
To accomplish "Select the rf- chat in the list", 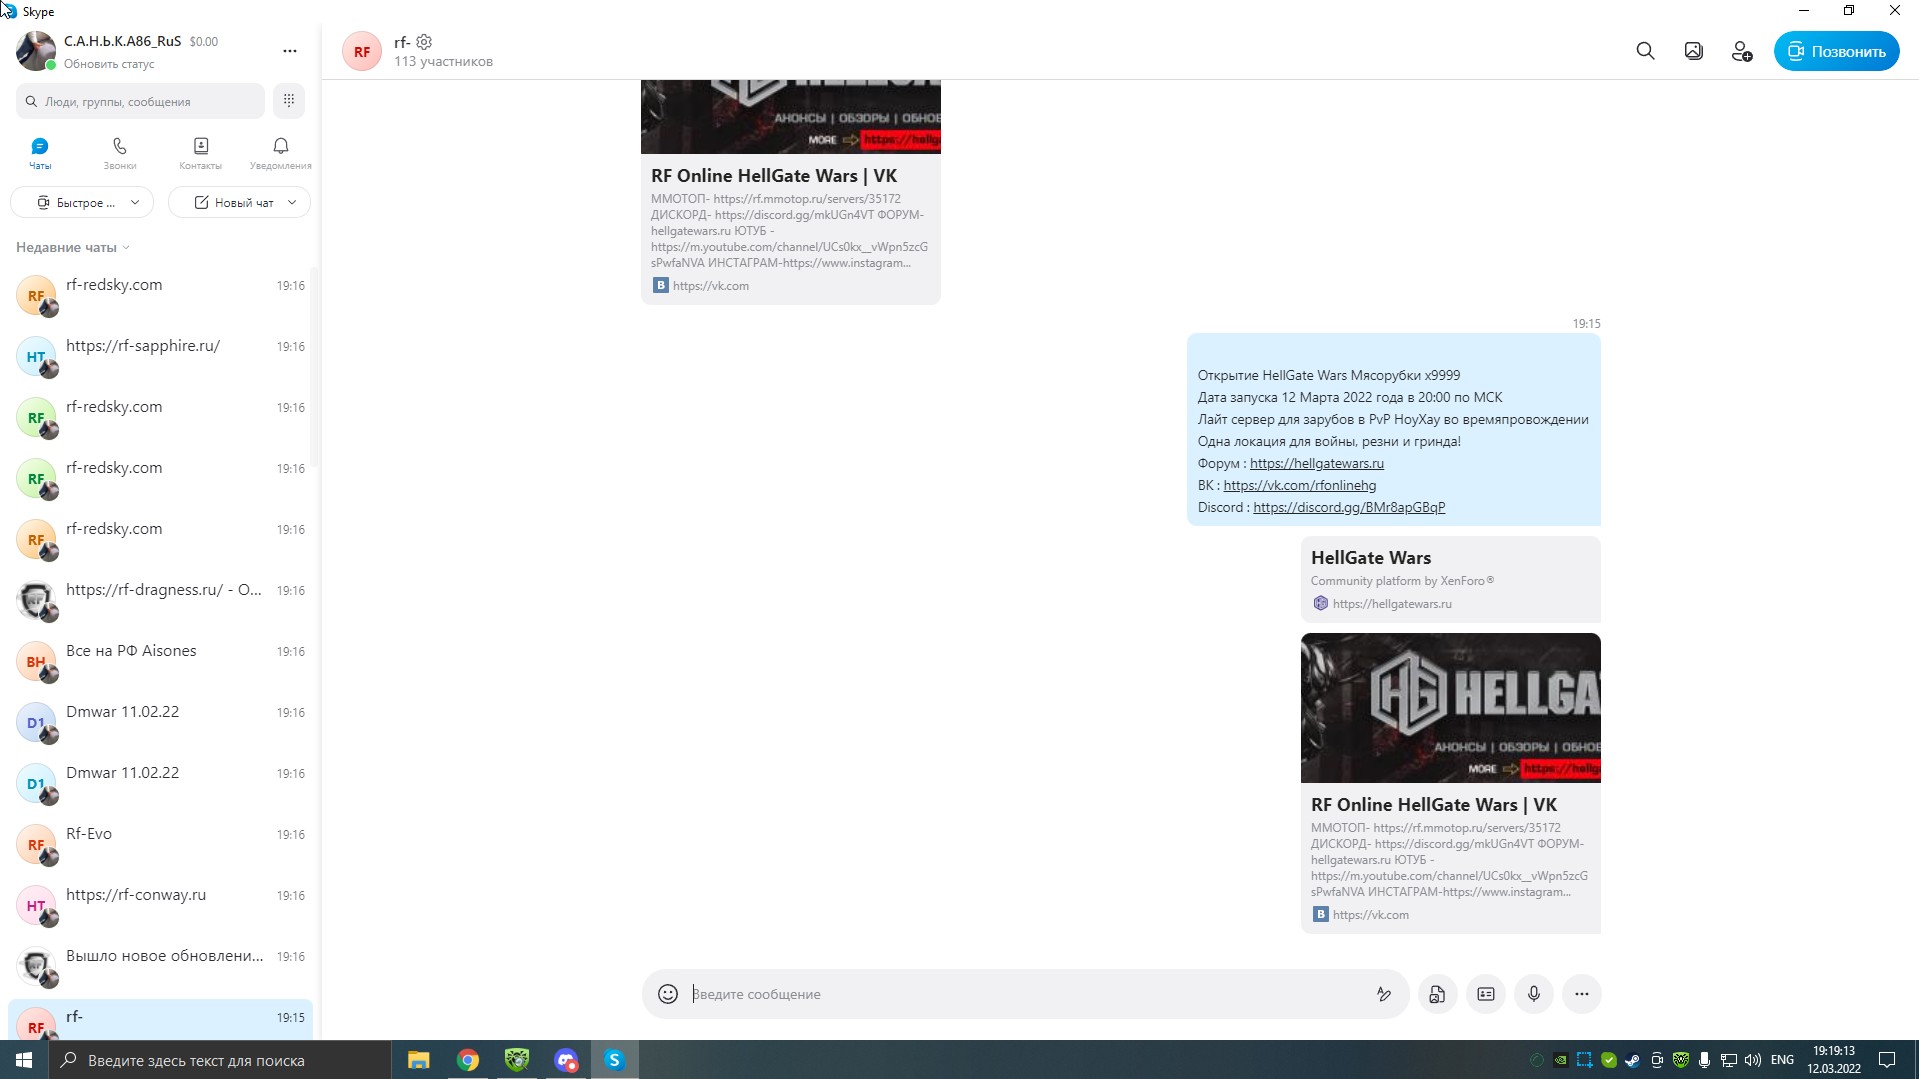I will (160, 1019).
